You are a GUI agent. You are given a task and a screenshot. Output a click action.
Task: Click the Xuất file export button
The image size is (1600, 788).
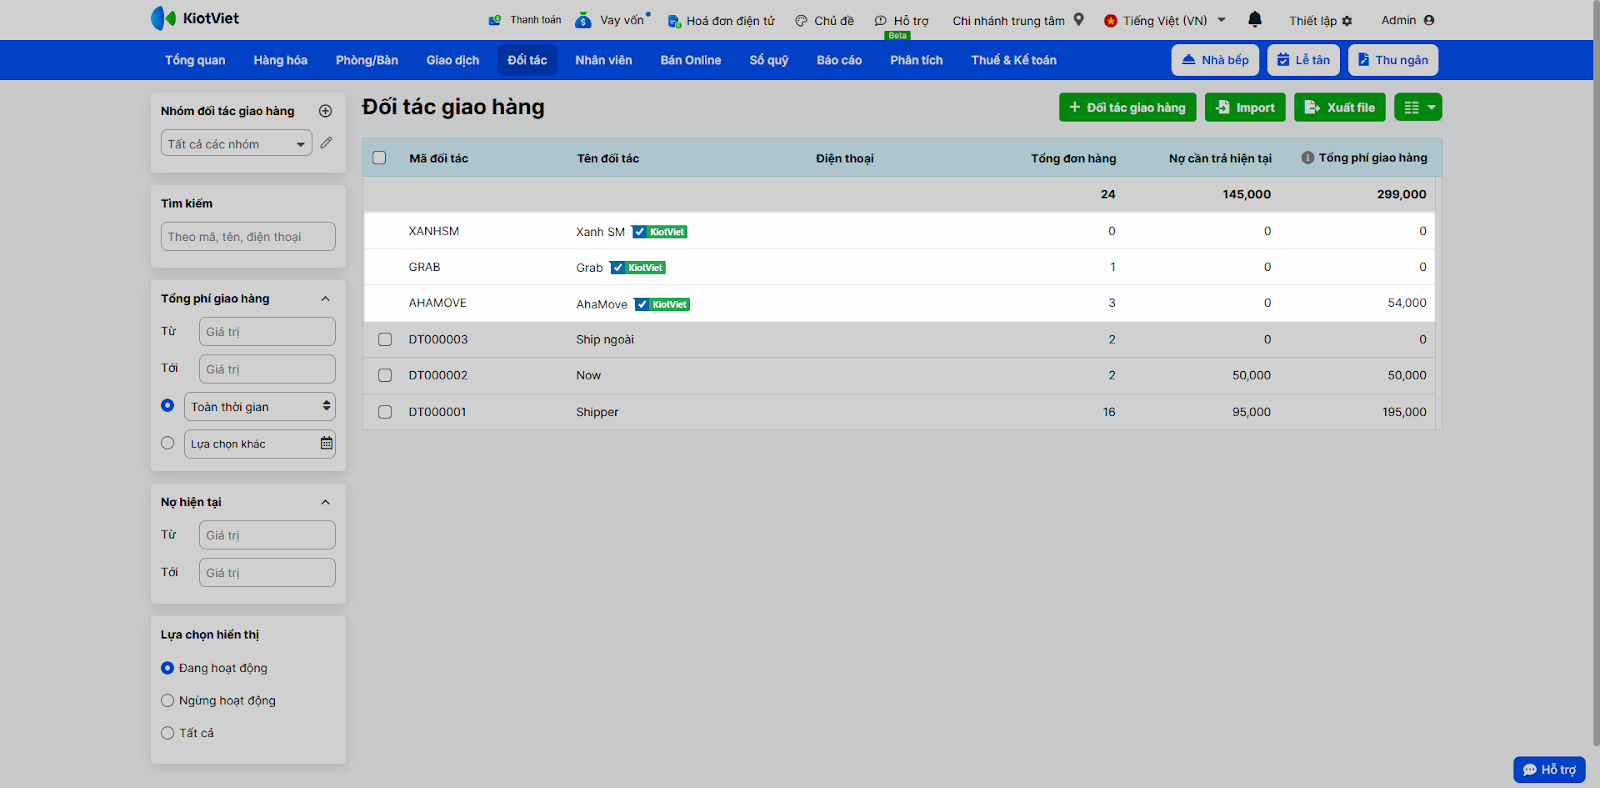pos(1340,107)
